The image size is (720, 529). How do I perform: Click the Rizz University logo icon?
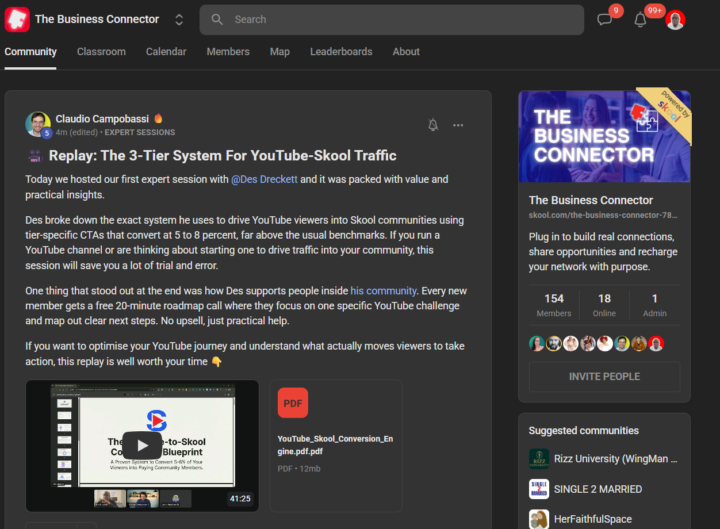coord(539,459)
